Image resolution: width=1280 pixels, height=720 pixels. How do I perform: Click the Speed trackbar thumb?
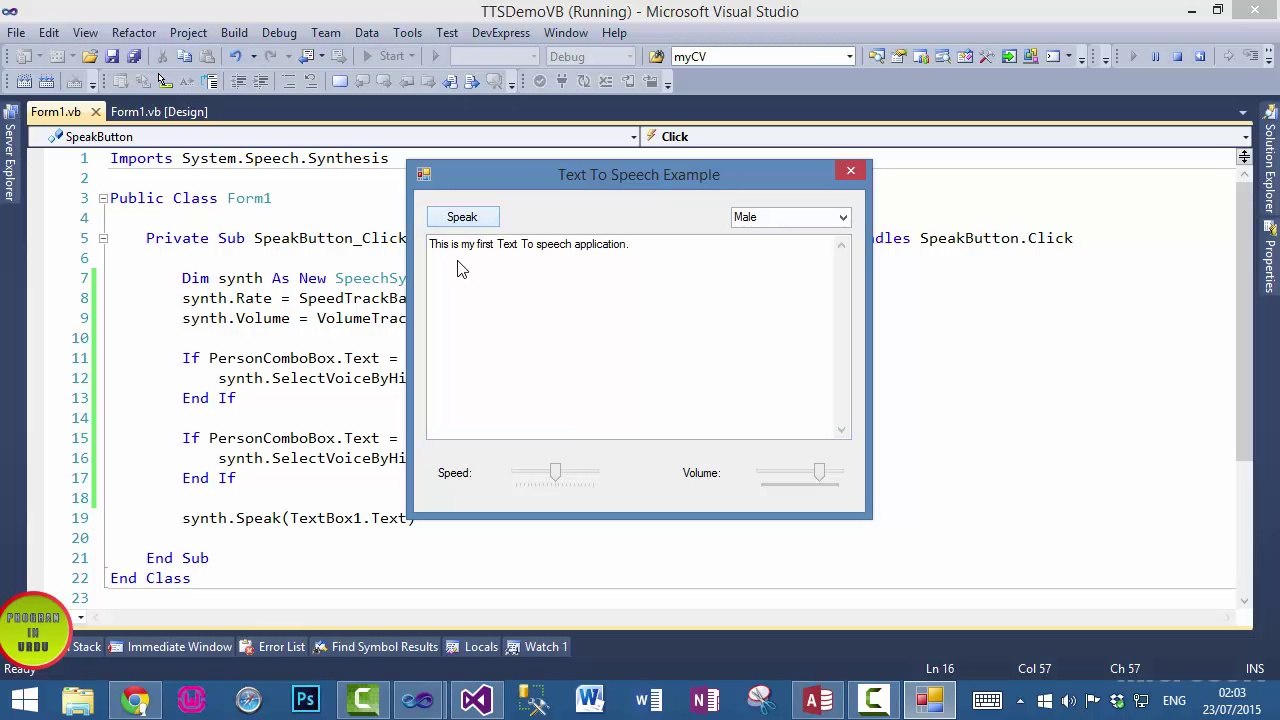pos(555,472)
